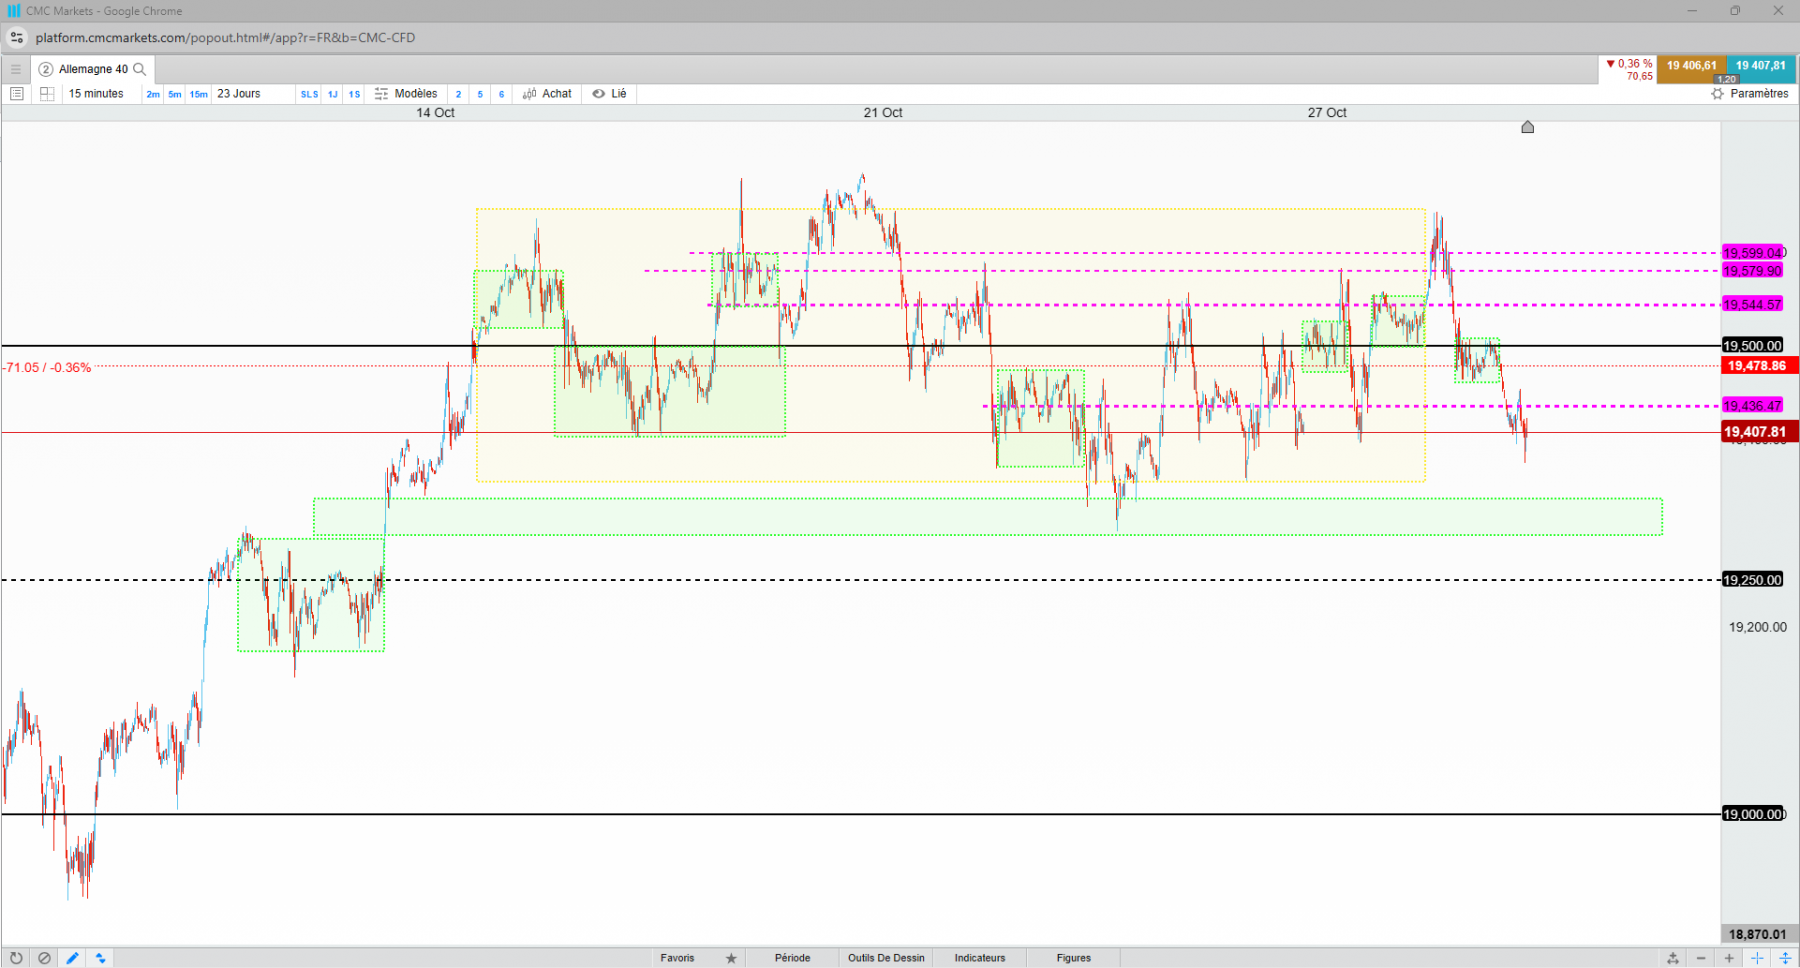Click the blue buy price 19 407,81
The width and height of the screenshot is (1800, 968).
pyautogui.click(x=1760, y=68)
